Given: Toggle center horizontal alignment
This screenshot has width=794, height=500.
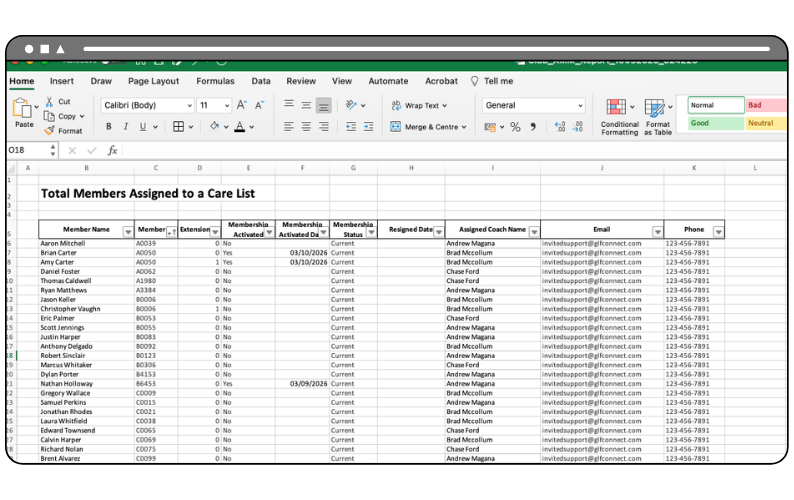Looking at the screenshot, I should click(x=306, y=127).
